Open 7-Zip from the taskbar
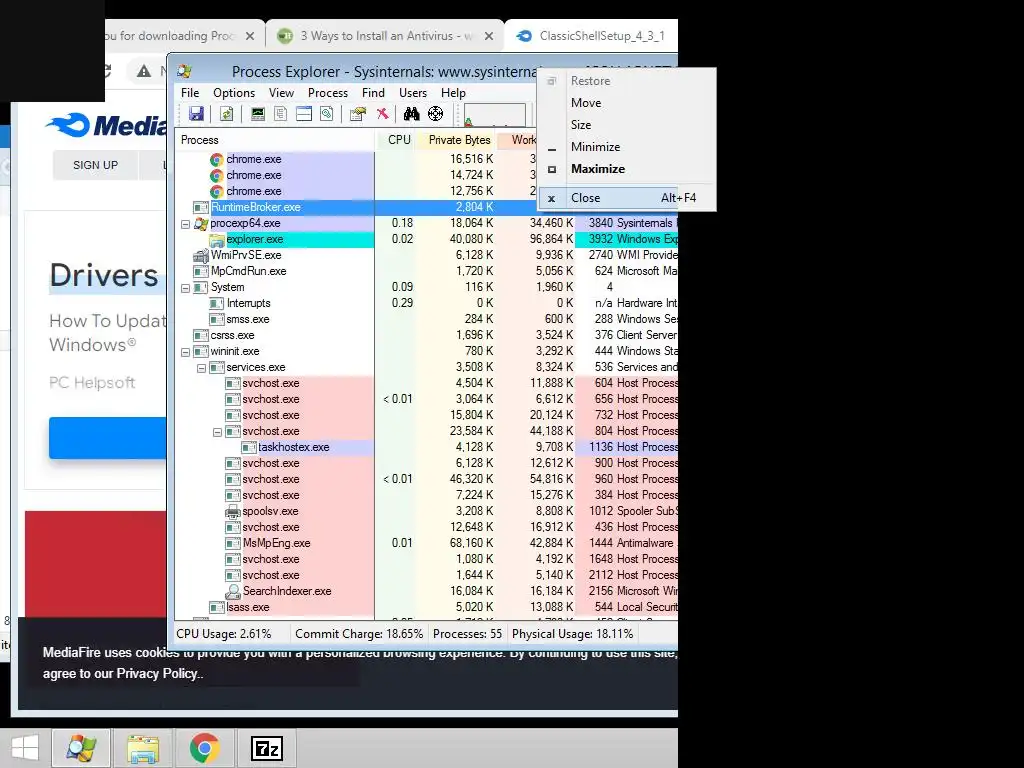 (x=266, y=748)
